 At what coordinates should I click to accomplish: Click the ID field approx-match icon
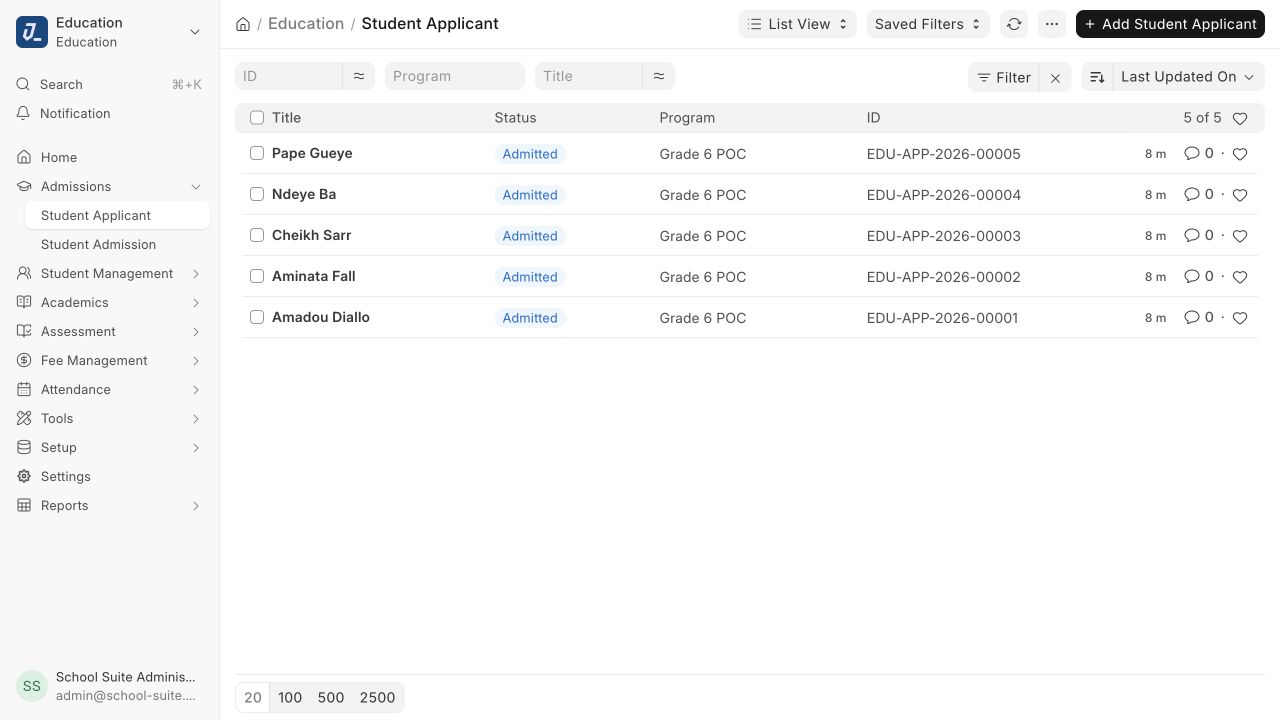[359, 76]
